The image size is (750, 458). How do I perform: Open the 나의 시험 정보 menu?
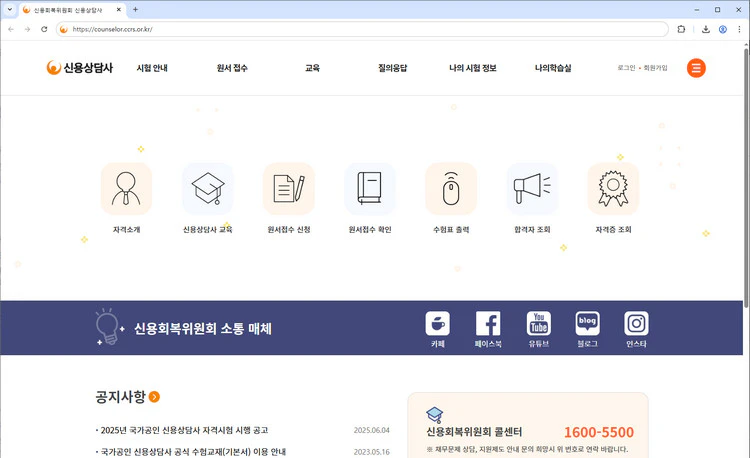[473, 68]
